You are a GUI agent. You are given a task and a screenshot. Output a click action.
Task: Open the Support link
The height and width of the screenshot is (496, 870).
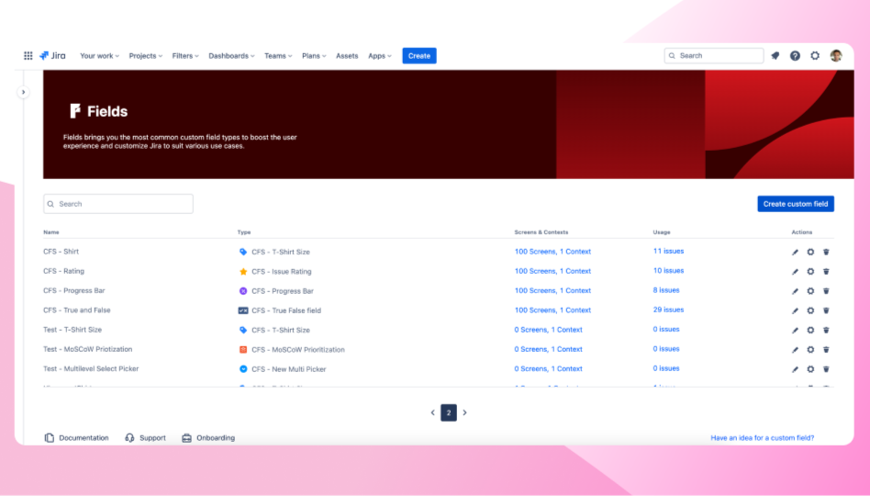point(145,438)
